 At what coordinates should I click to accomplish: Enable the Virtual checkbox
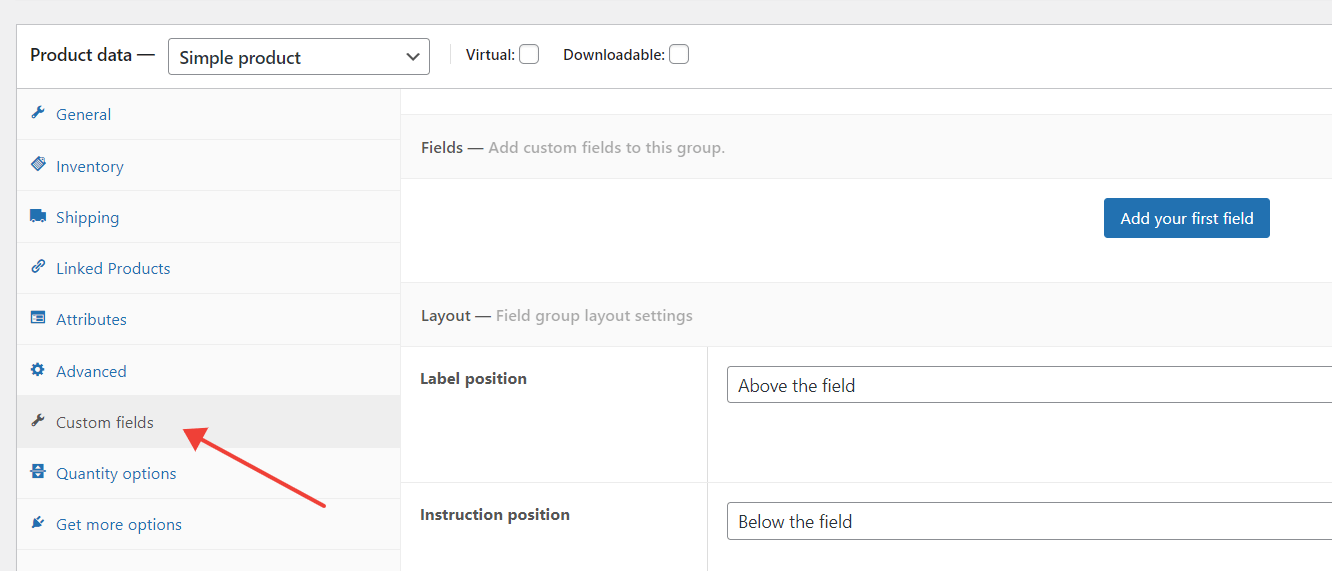[529, 54]
